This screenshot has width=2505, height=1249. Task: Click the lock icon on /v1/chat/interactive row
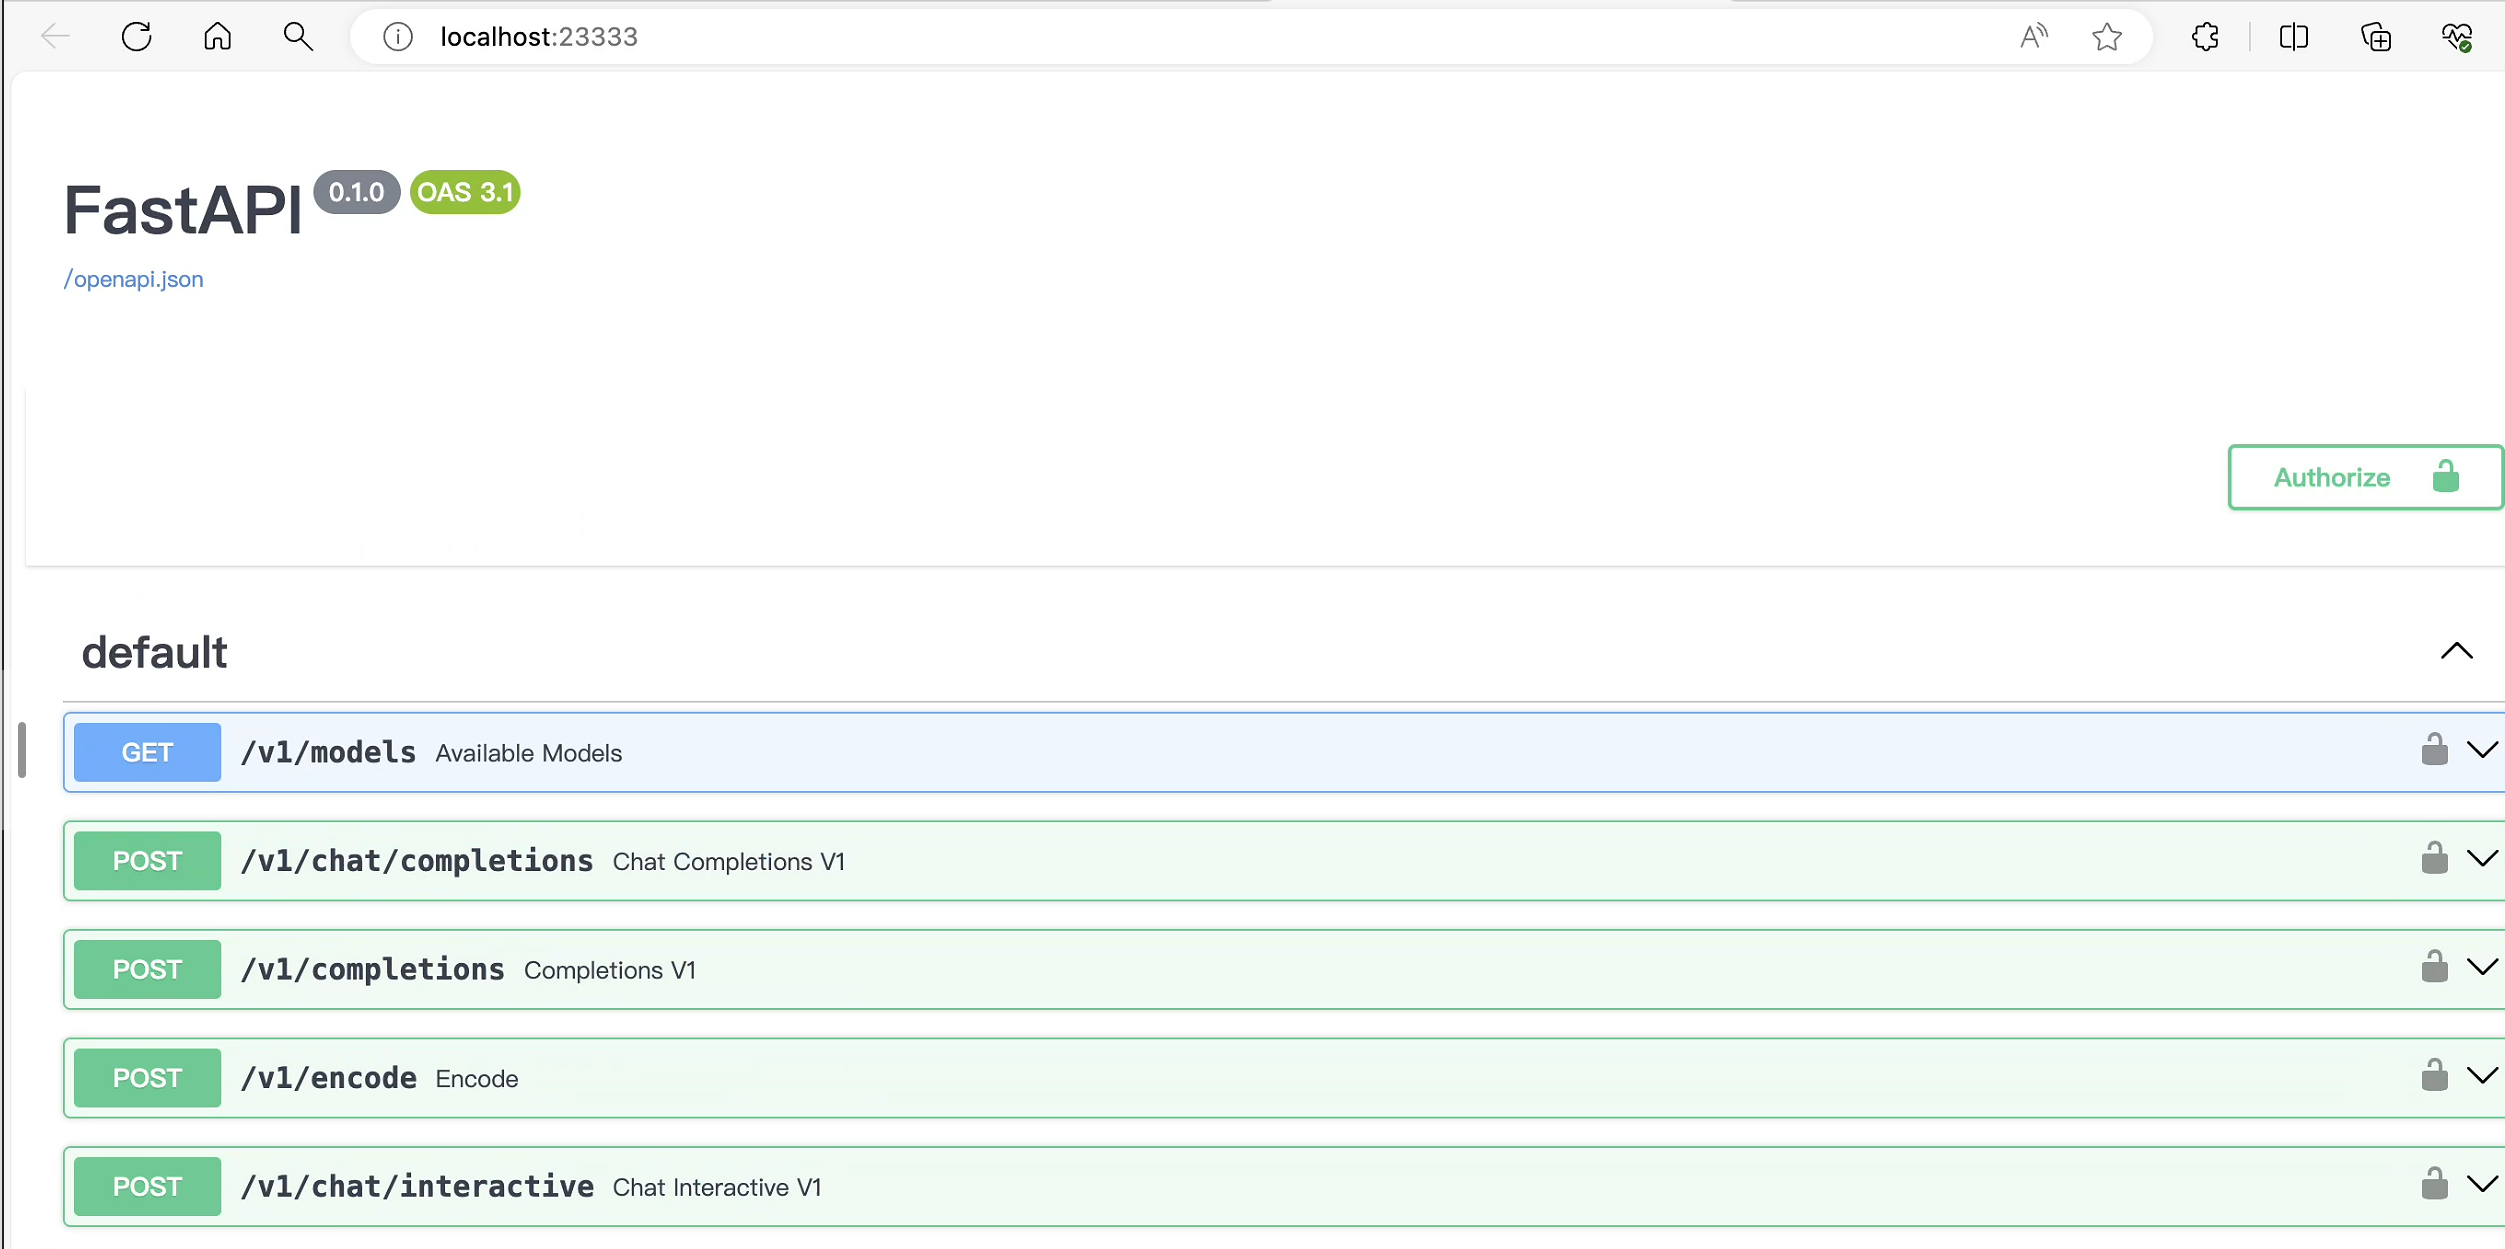point(2434,1183)
